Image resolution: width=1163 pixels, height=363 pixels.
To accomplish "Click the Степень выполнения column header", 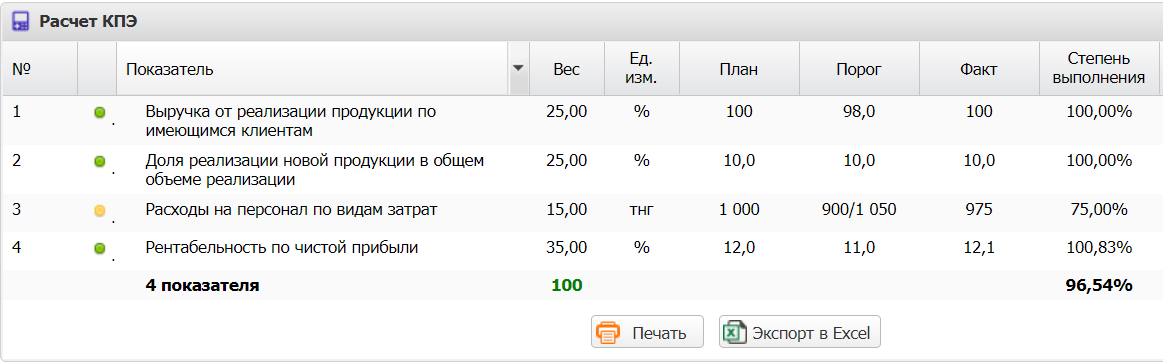I will (x=1099, y=68).
